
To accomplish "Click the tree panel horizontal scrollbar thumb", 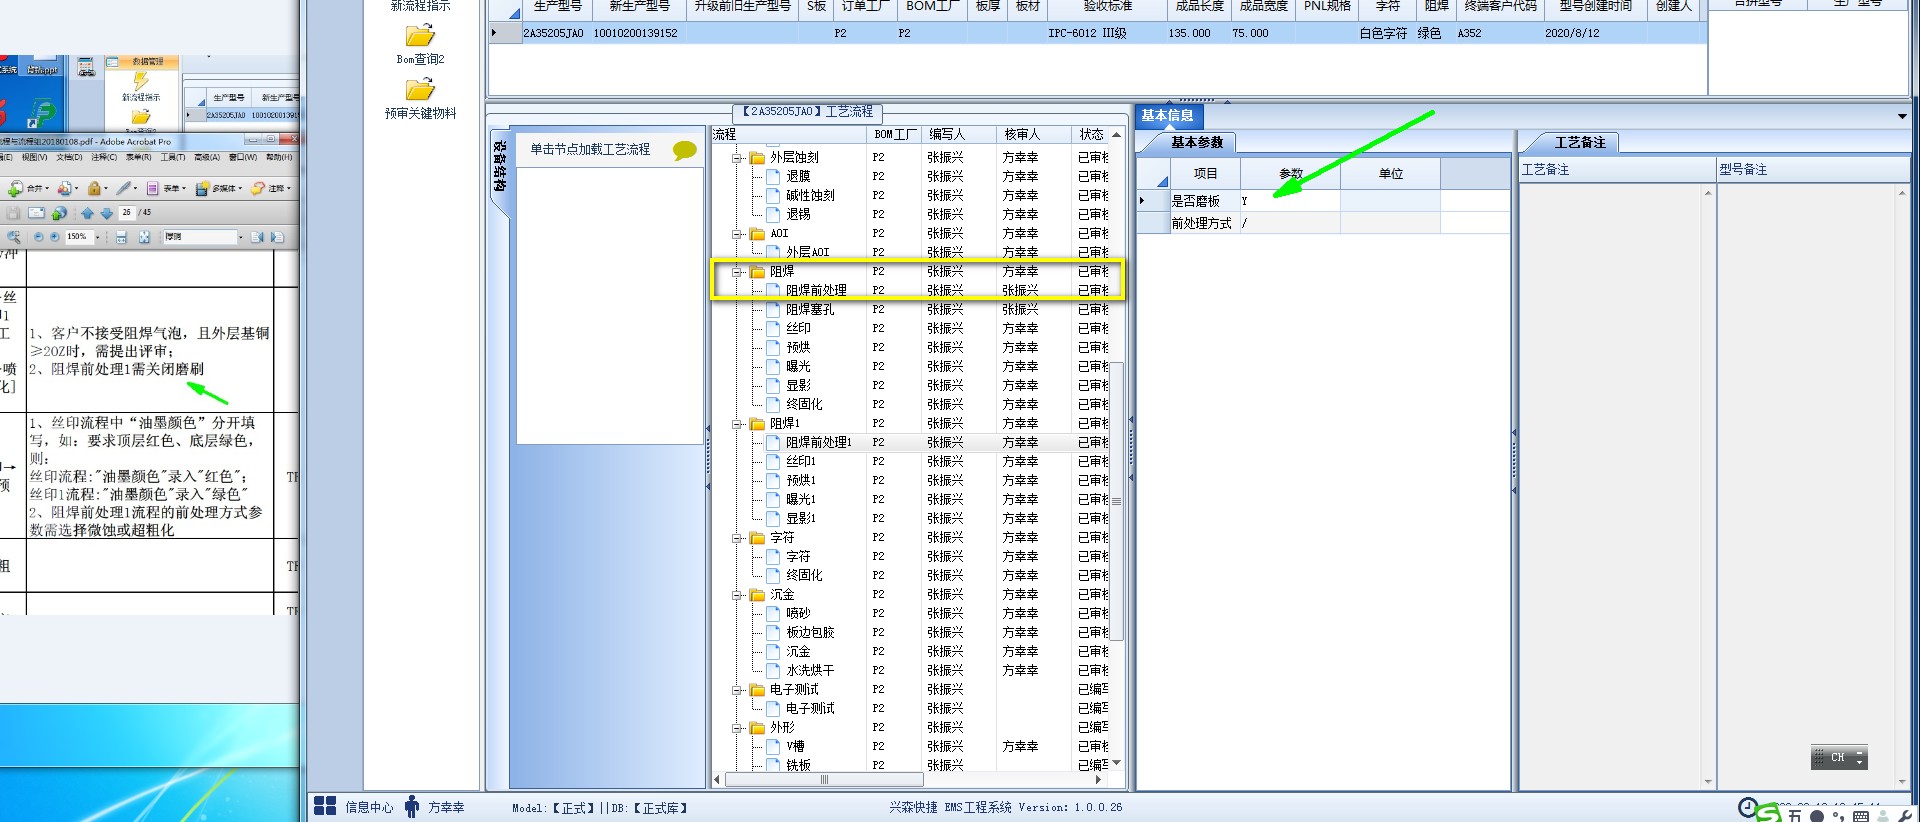I will (x=823, y=779).
